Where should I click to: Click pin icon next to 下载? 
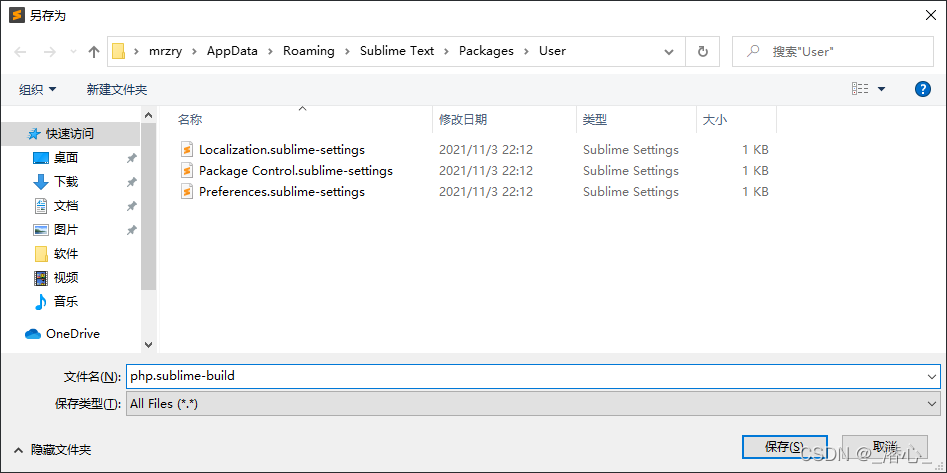click(131, 182)
